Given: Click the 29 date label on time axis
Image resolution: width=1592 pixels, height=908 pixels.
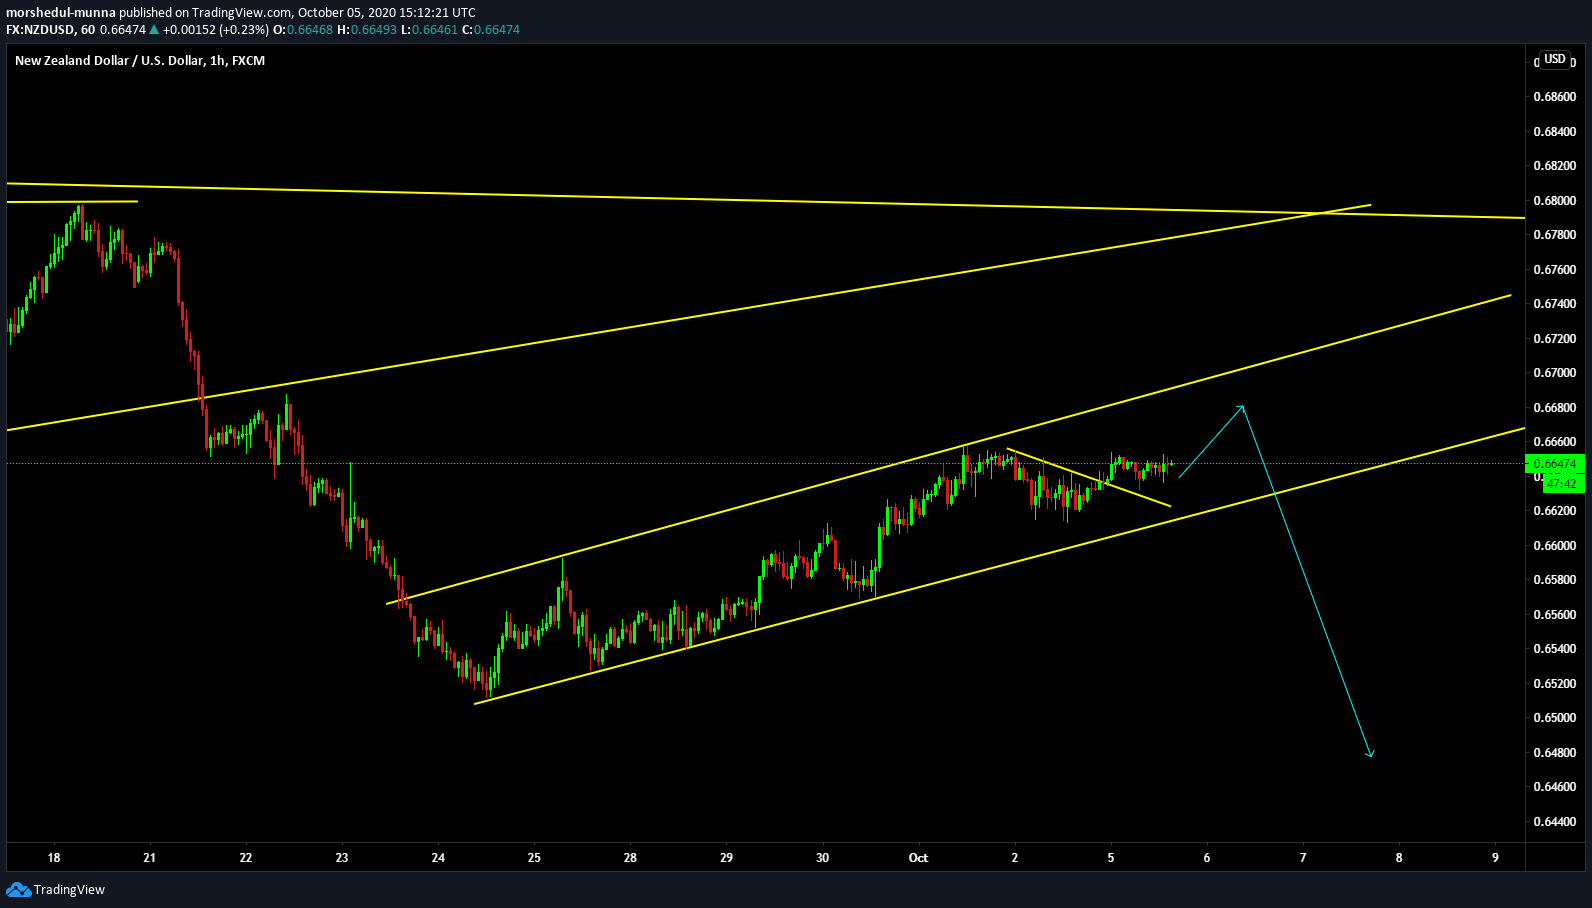Looking at the screenshot, I should point(726,858).
